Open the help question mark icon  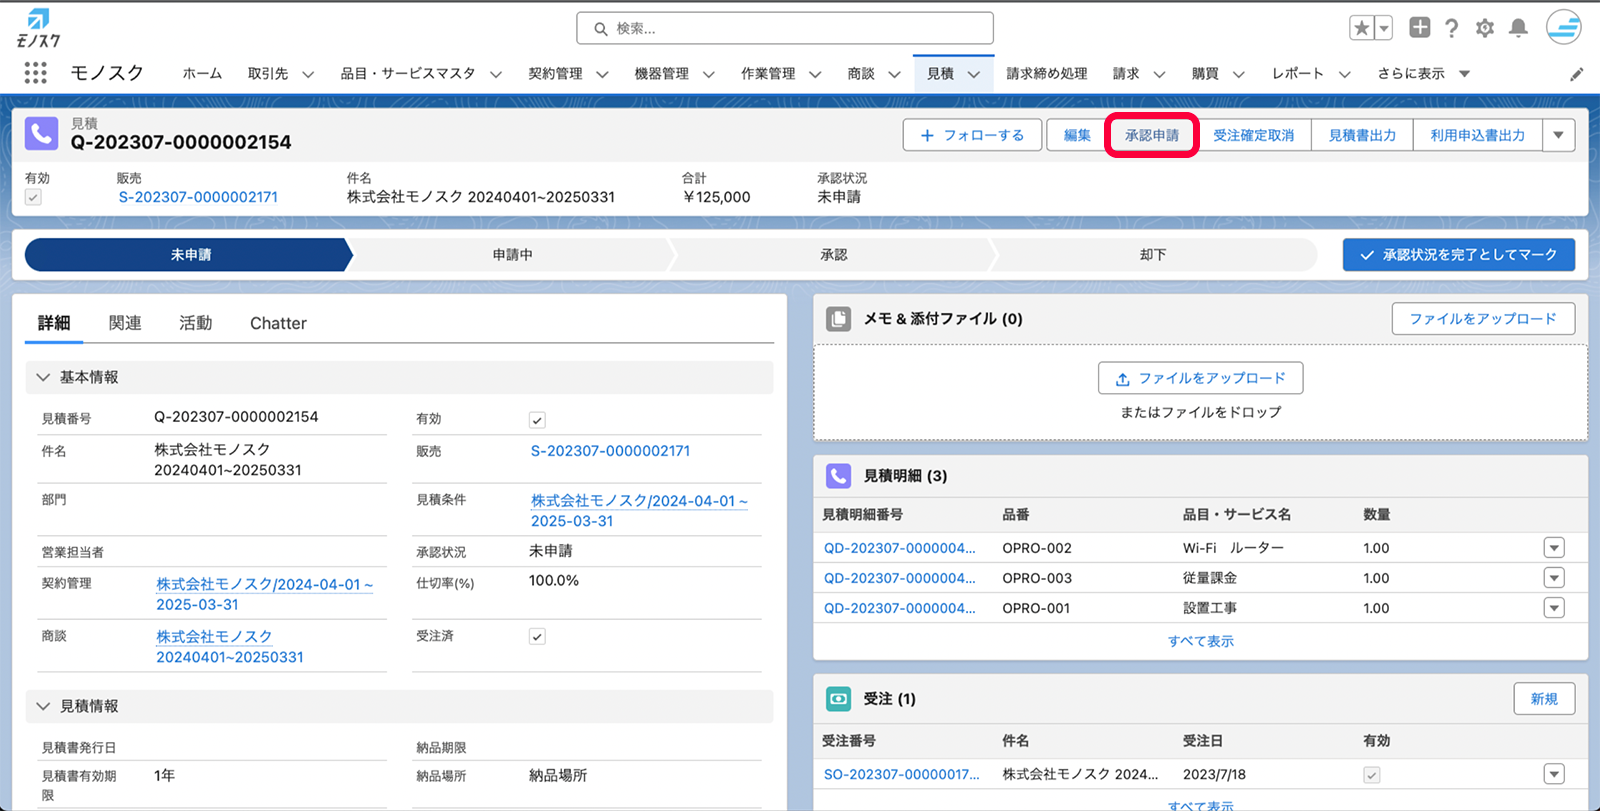point(1452,28)
